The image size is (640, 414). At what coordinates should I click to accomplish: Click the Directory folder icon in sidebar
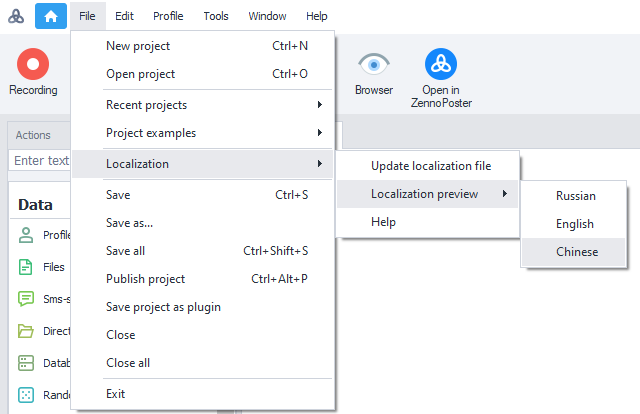pyautogui.click(x=26, y=331)
